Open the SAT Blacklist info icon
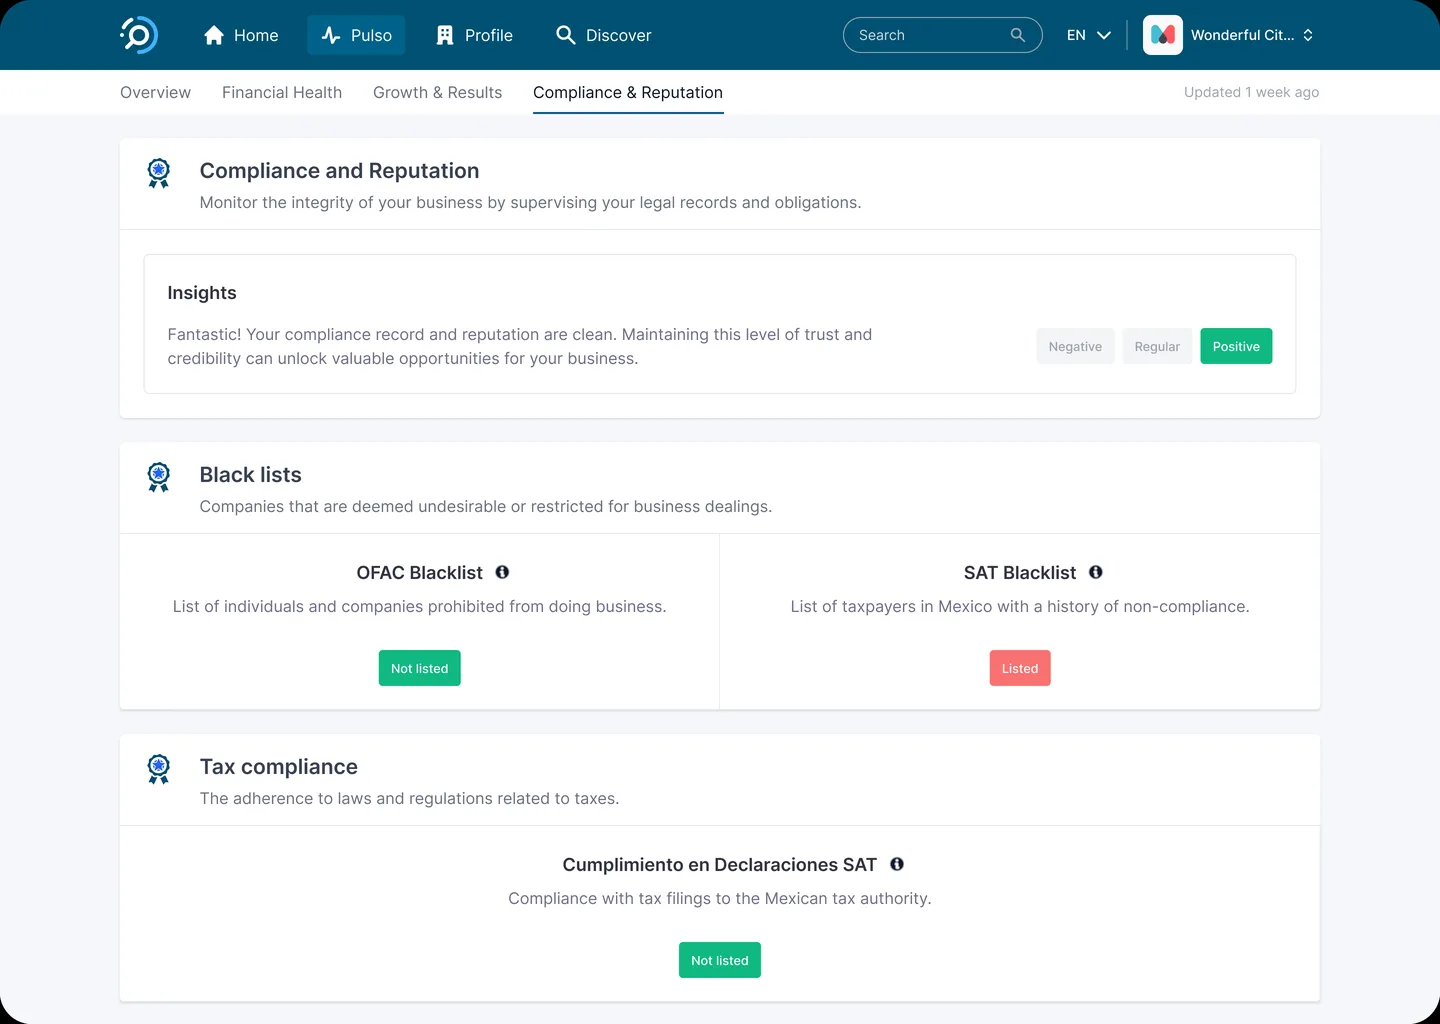 1096,572
